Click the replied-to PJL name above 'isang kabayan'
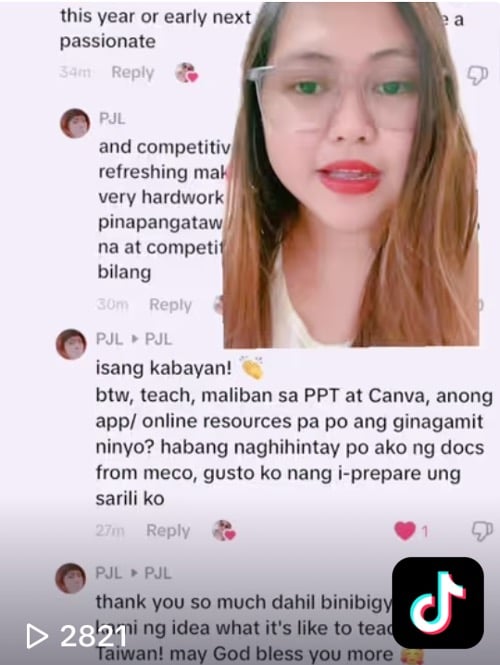 (x=158, y=339)
